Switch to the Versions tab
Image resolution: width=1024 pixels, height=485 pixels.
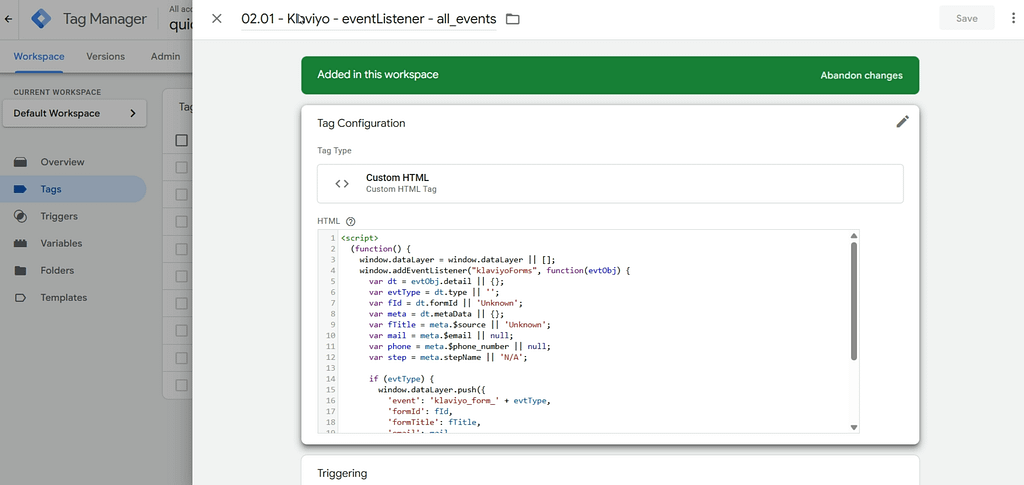[x=106, y=56]
